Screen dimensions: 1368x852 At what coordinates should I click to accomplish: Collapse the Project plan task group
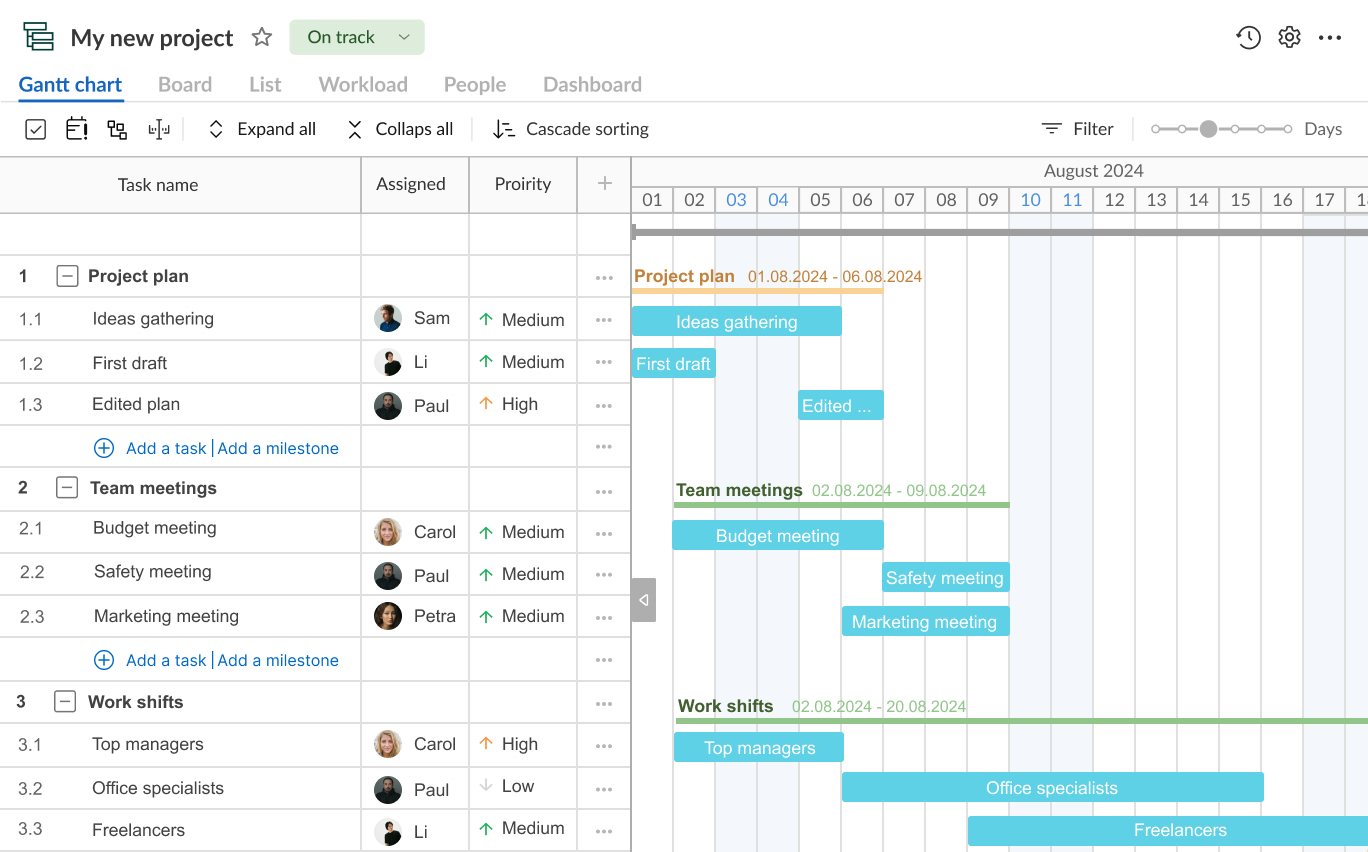tap(67, 276)
